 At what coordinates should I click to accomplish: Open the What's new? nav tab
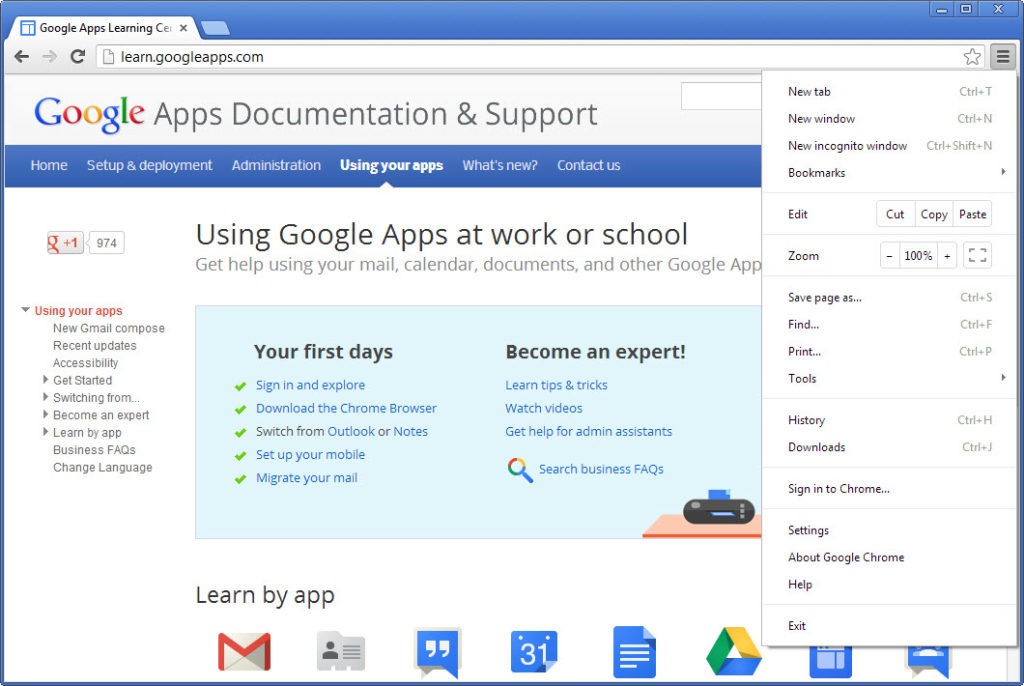[x=500, y=165]
